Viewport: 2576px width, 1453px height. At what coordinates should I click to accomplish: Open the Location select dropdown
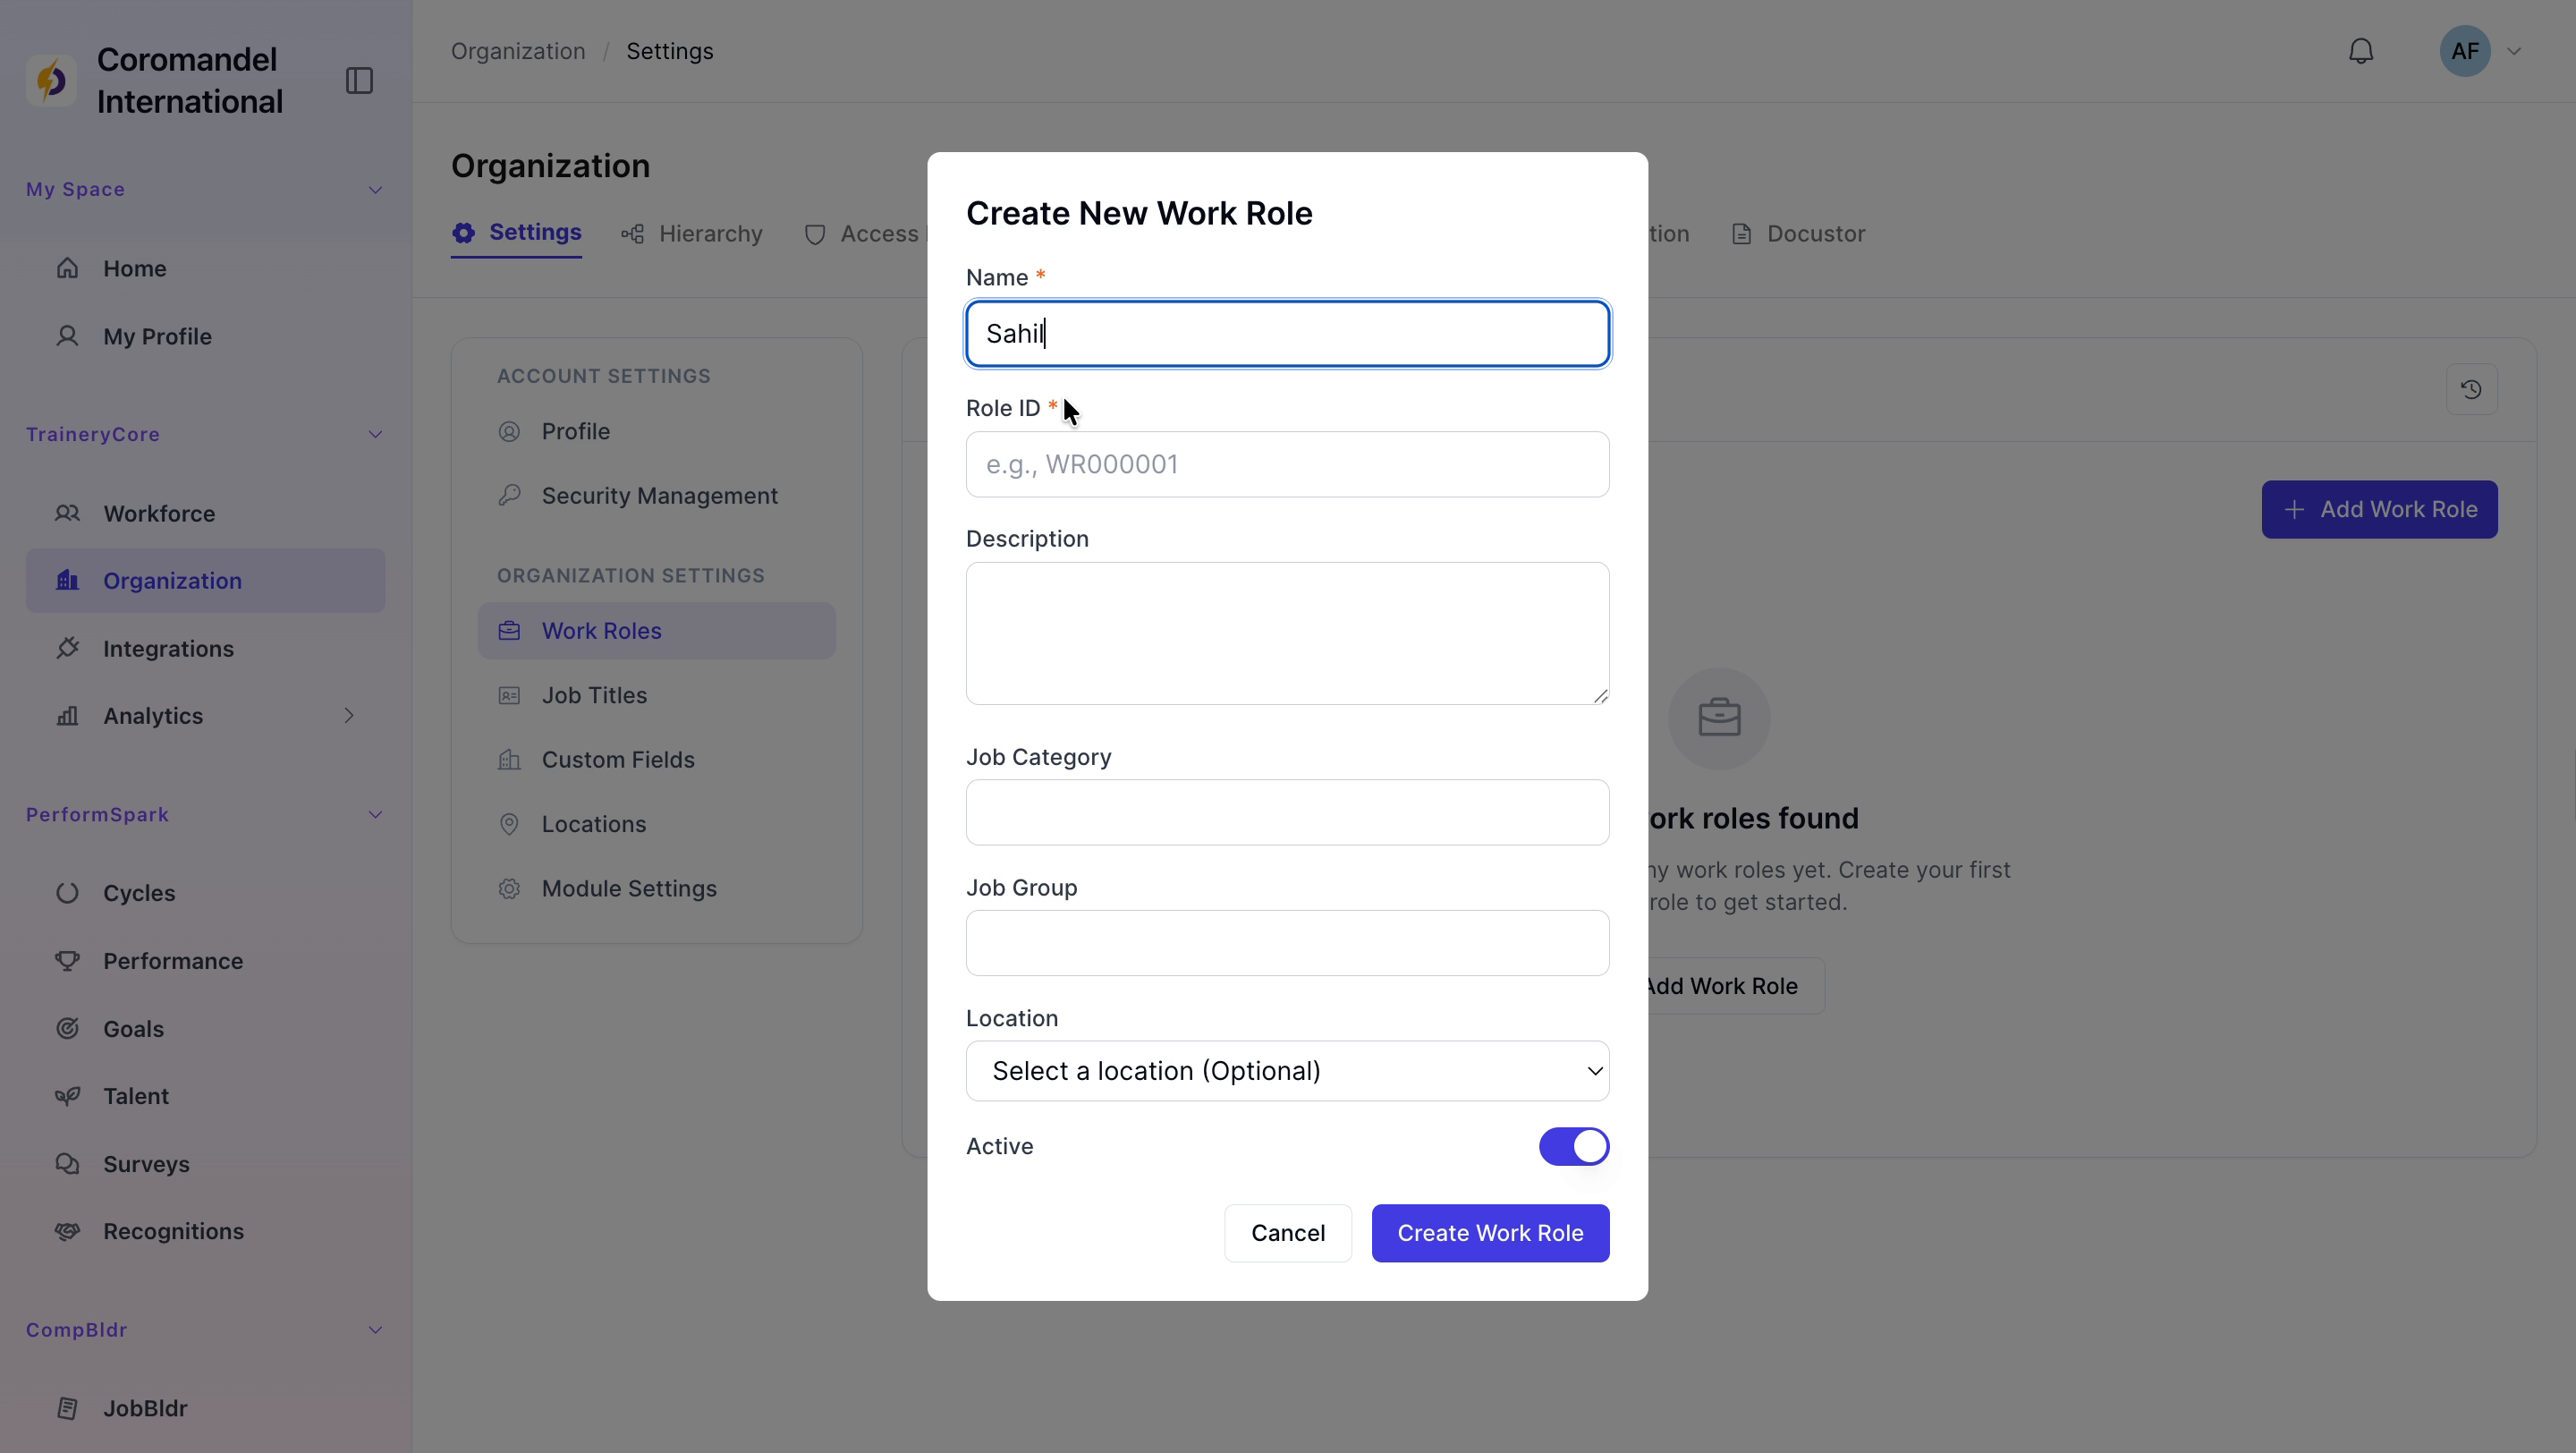tap(1287, 1071)
